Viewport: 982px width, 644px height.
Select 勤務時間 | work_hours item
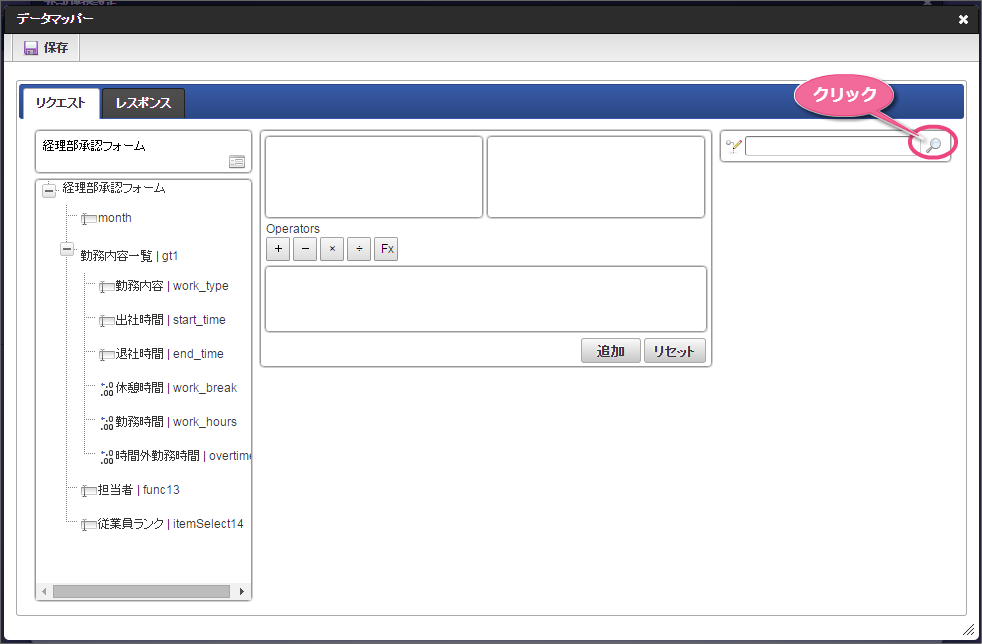coord(176,422)
